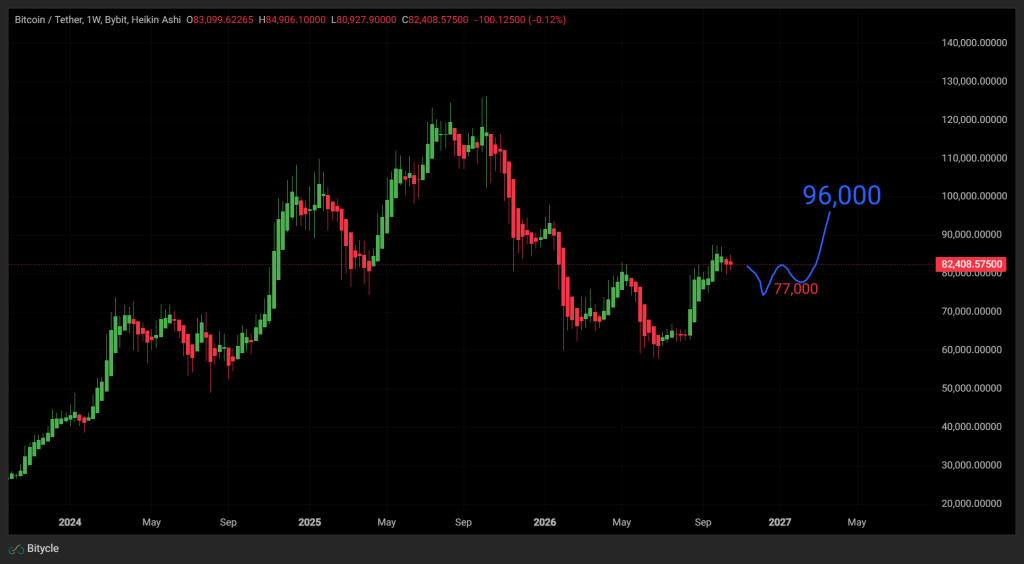Select the red 77,000 annotation text
The width and height of the screenshot is (1024, 564).
point(795,289)
